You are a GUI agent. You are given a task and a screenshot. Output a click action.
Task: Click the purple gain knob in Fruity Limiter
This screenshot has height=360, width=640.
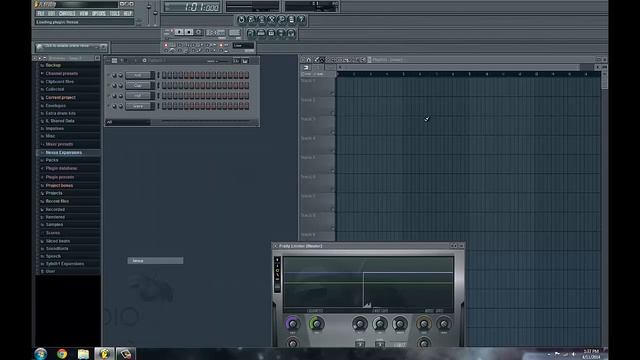(292, 324)
